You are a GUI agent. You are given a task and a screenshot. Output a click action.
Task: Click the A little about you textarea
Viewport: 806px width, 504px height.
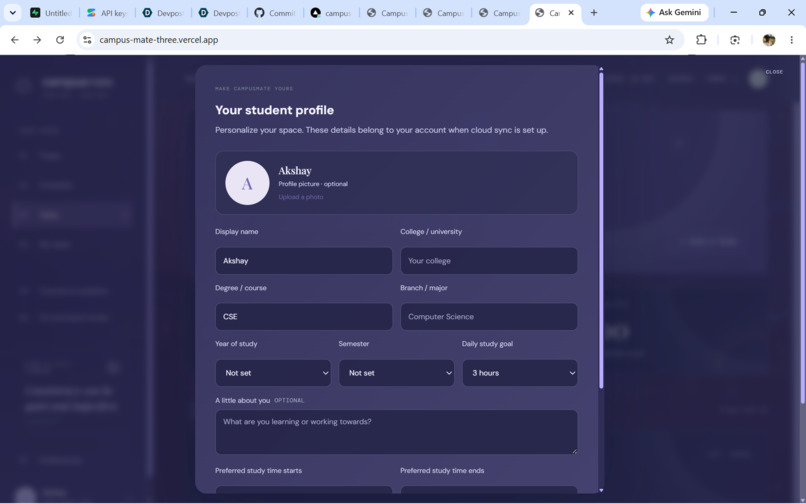pyautogui.click(x=396, y=432)
